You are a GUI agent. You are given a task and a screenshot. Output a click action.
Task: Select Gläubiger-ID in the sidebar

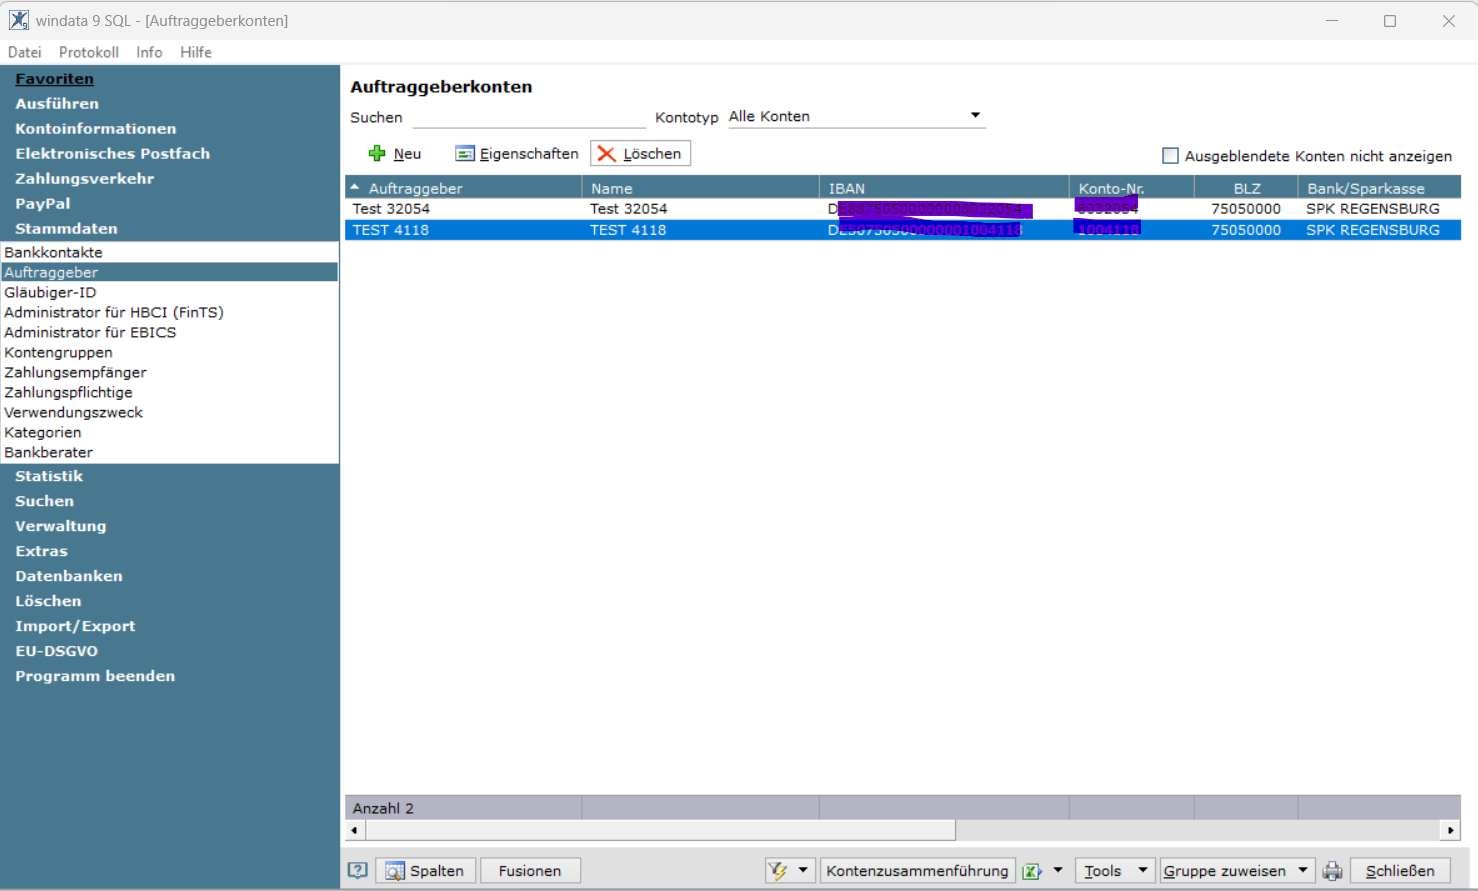point(50,292)
